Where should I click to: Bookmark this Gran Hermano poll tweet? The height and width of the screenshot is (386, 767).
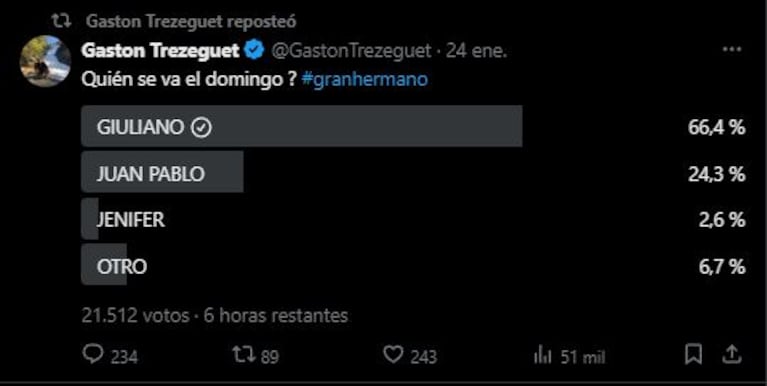click(694, 354)
